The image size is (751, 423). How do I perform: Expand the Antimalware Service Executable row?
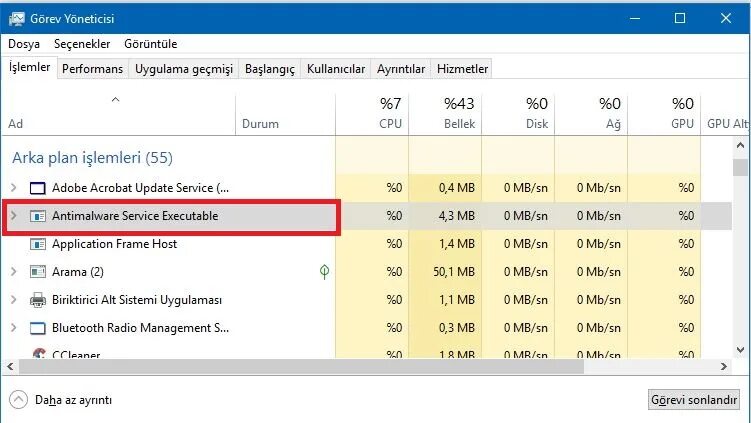[13, 216]
